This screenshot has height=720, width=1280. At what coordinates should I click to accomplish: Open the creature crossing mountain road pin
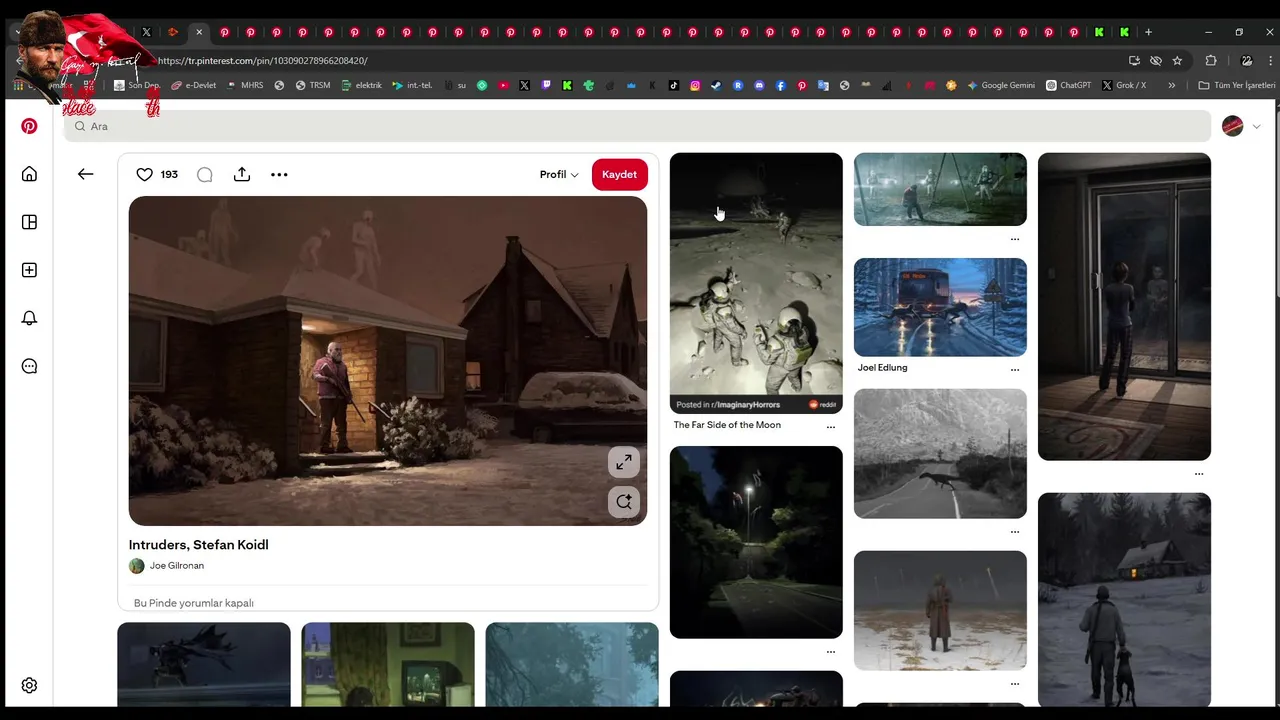click(940, 453)
